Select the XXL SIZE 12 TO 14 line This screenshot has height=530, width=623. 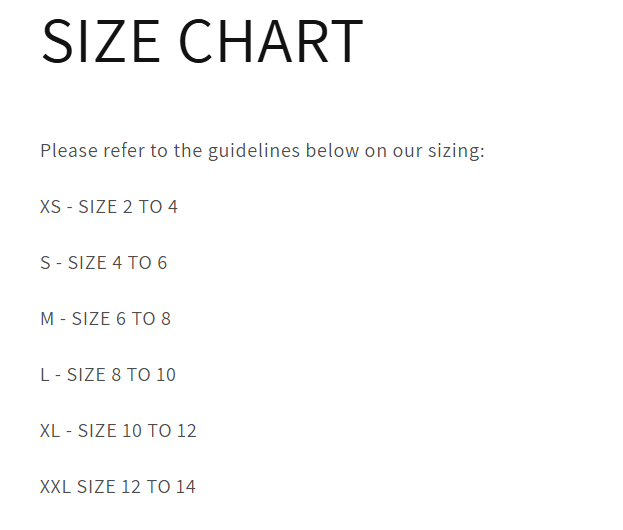[x=118, y=487]
